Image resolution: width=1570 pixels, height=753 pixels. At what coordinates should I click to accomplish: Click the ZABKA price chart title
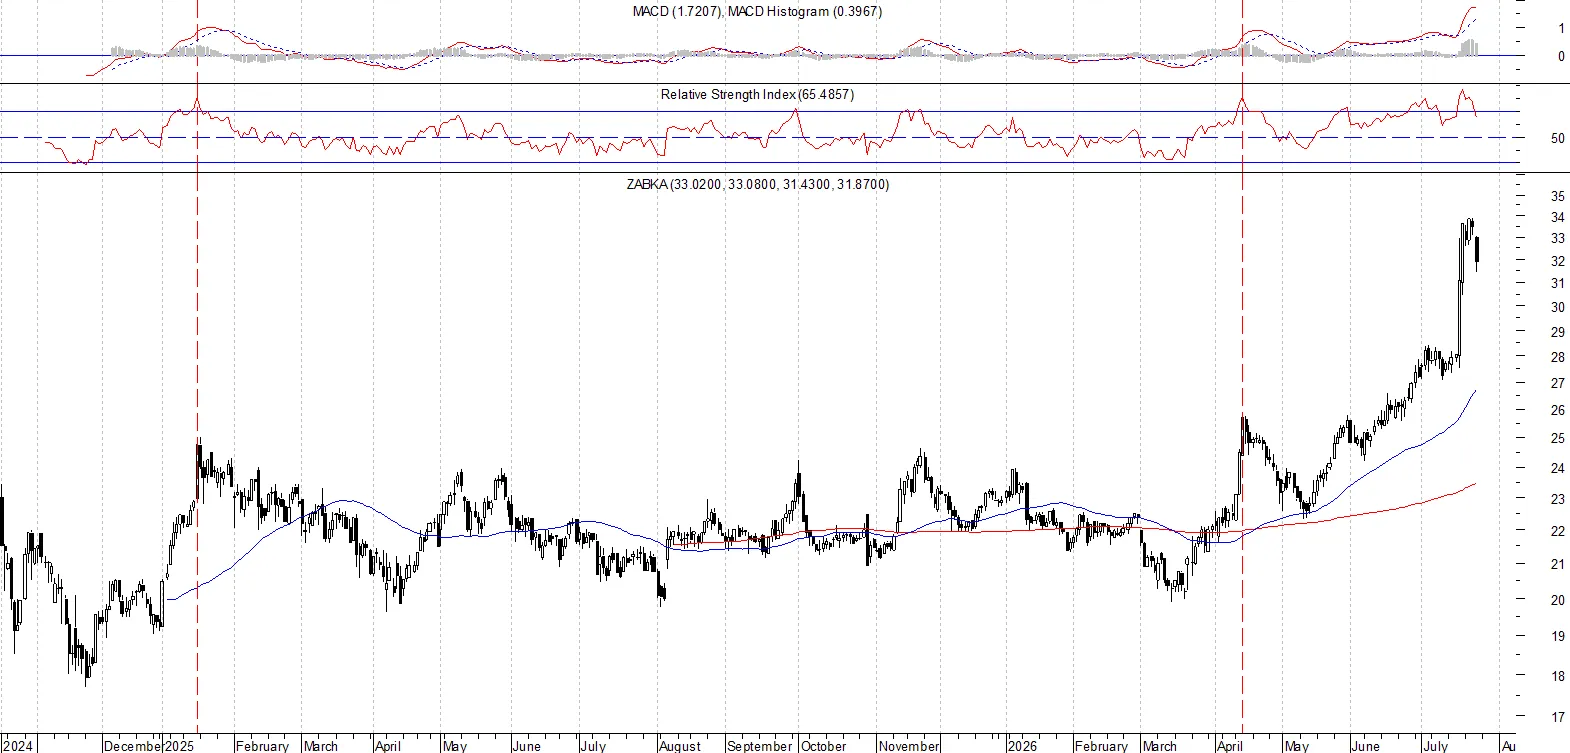(757, 185)
